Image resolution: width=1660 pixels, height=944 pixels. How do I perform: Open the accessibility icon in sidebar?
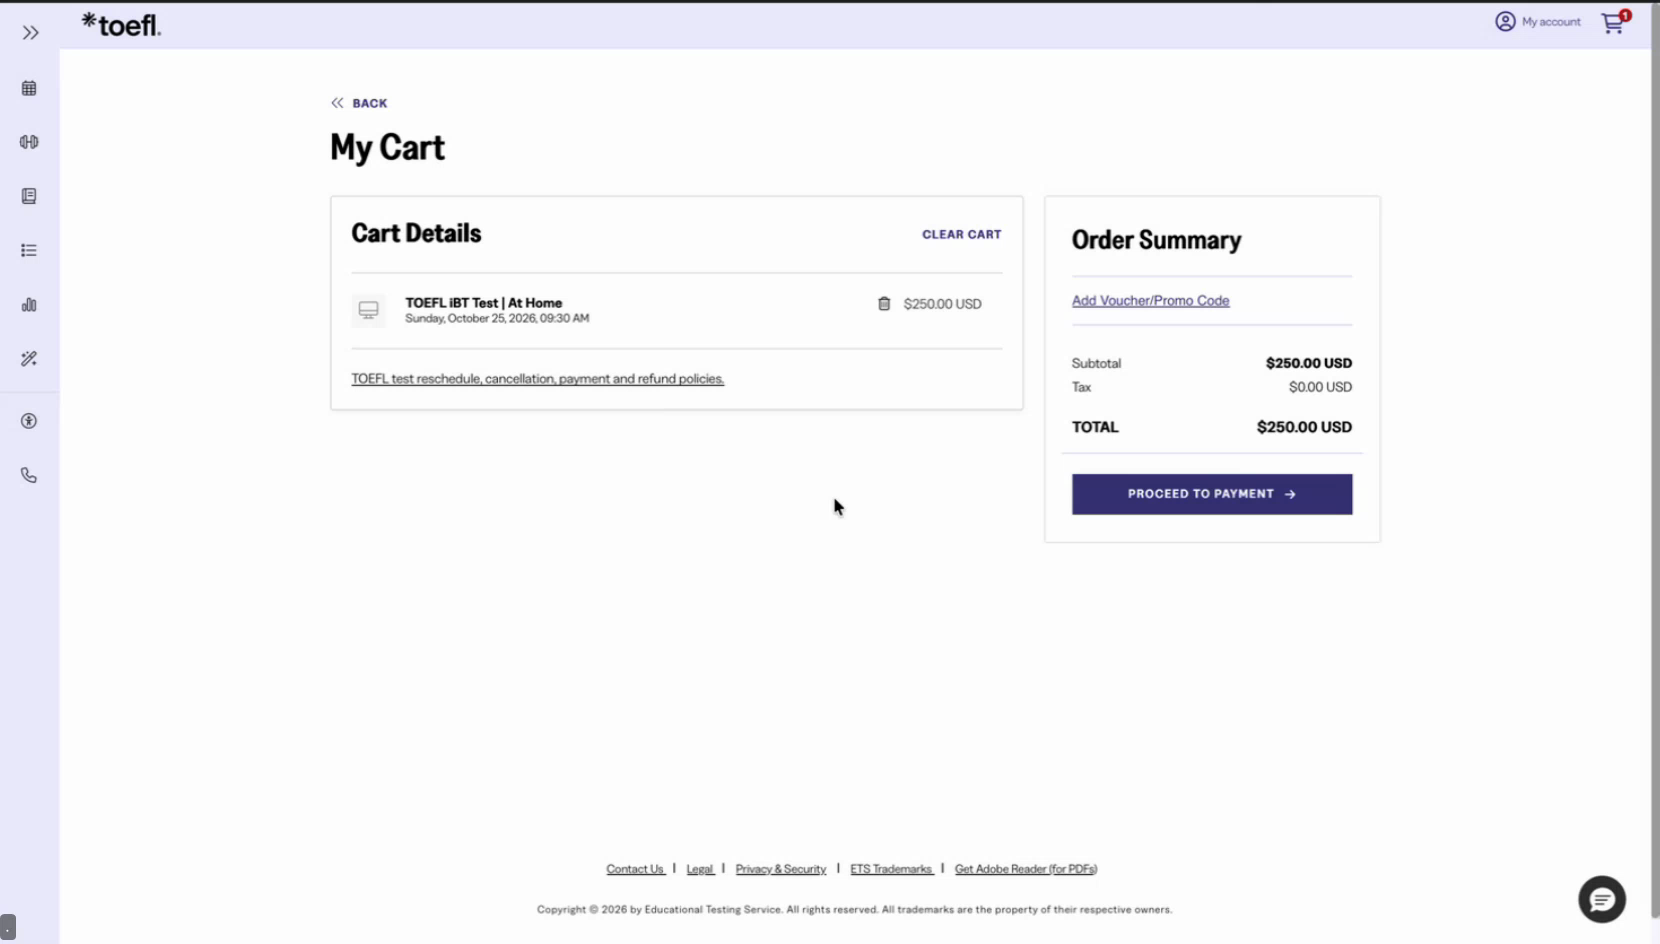coord(29,421)
